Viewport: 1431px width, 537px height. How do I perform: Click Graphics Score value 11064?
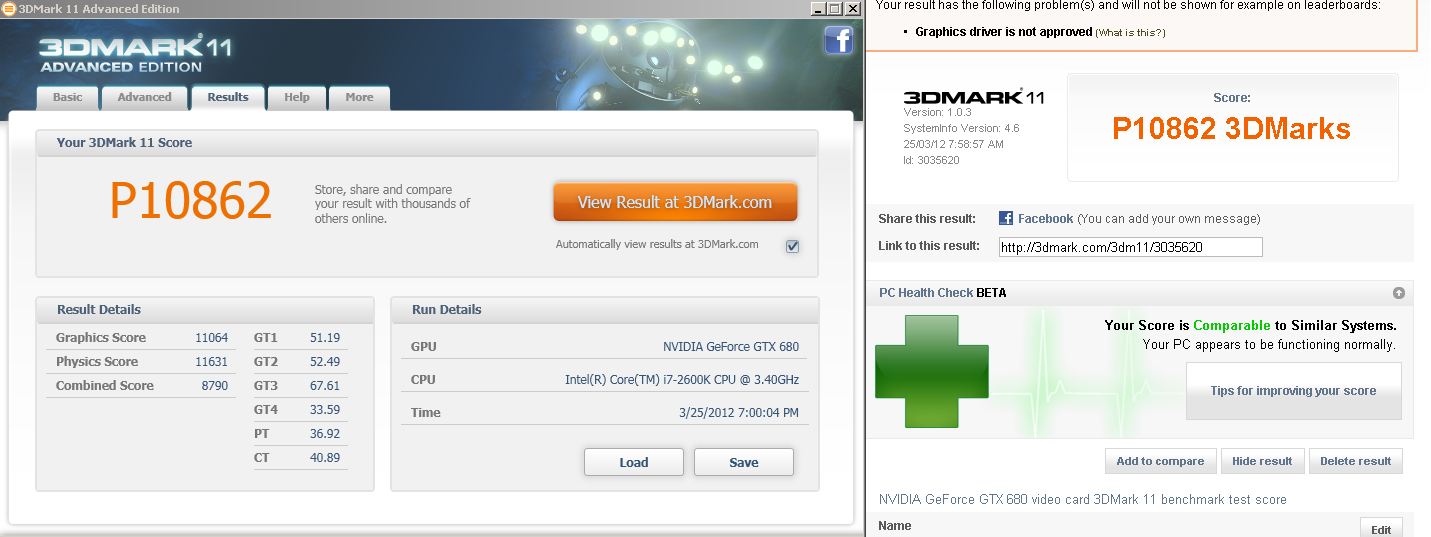[211, 338]
